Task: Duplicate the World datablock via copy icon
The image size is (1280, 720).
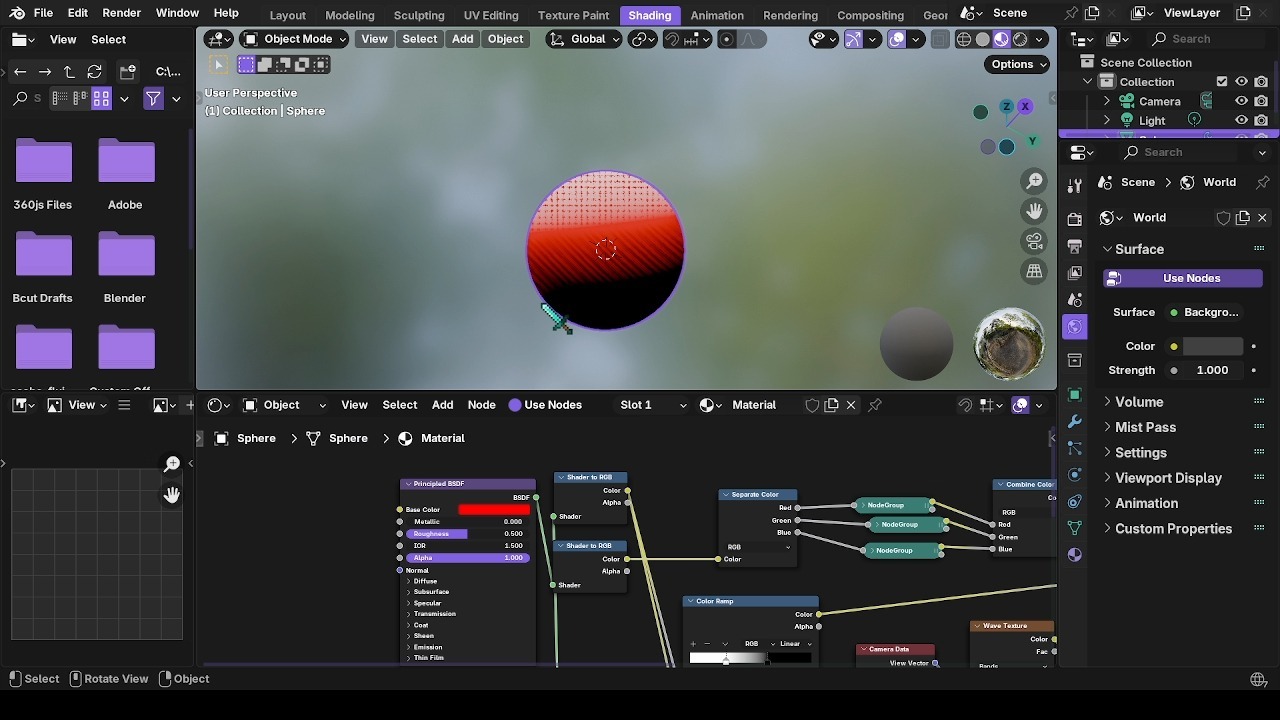Action: 1243,217
